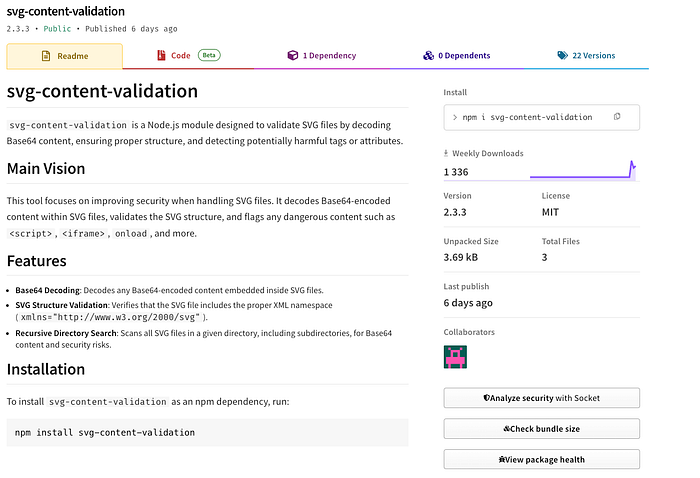
Task: Click the Collaborators label
Action: (x=469, y=332)
